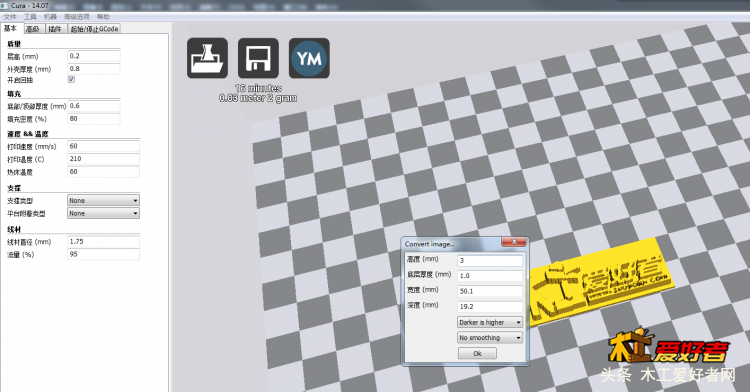Click the Load model file icon

pos(207,58)
